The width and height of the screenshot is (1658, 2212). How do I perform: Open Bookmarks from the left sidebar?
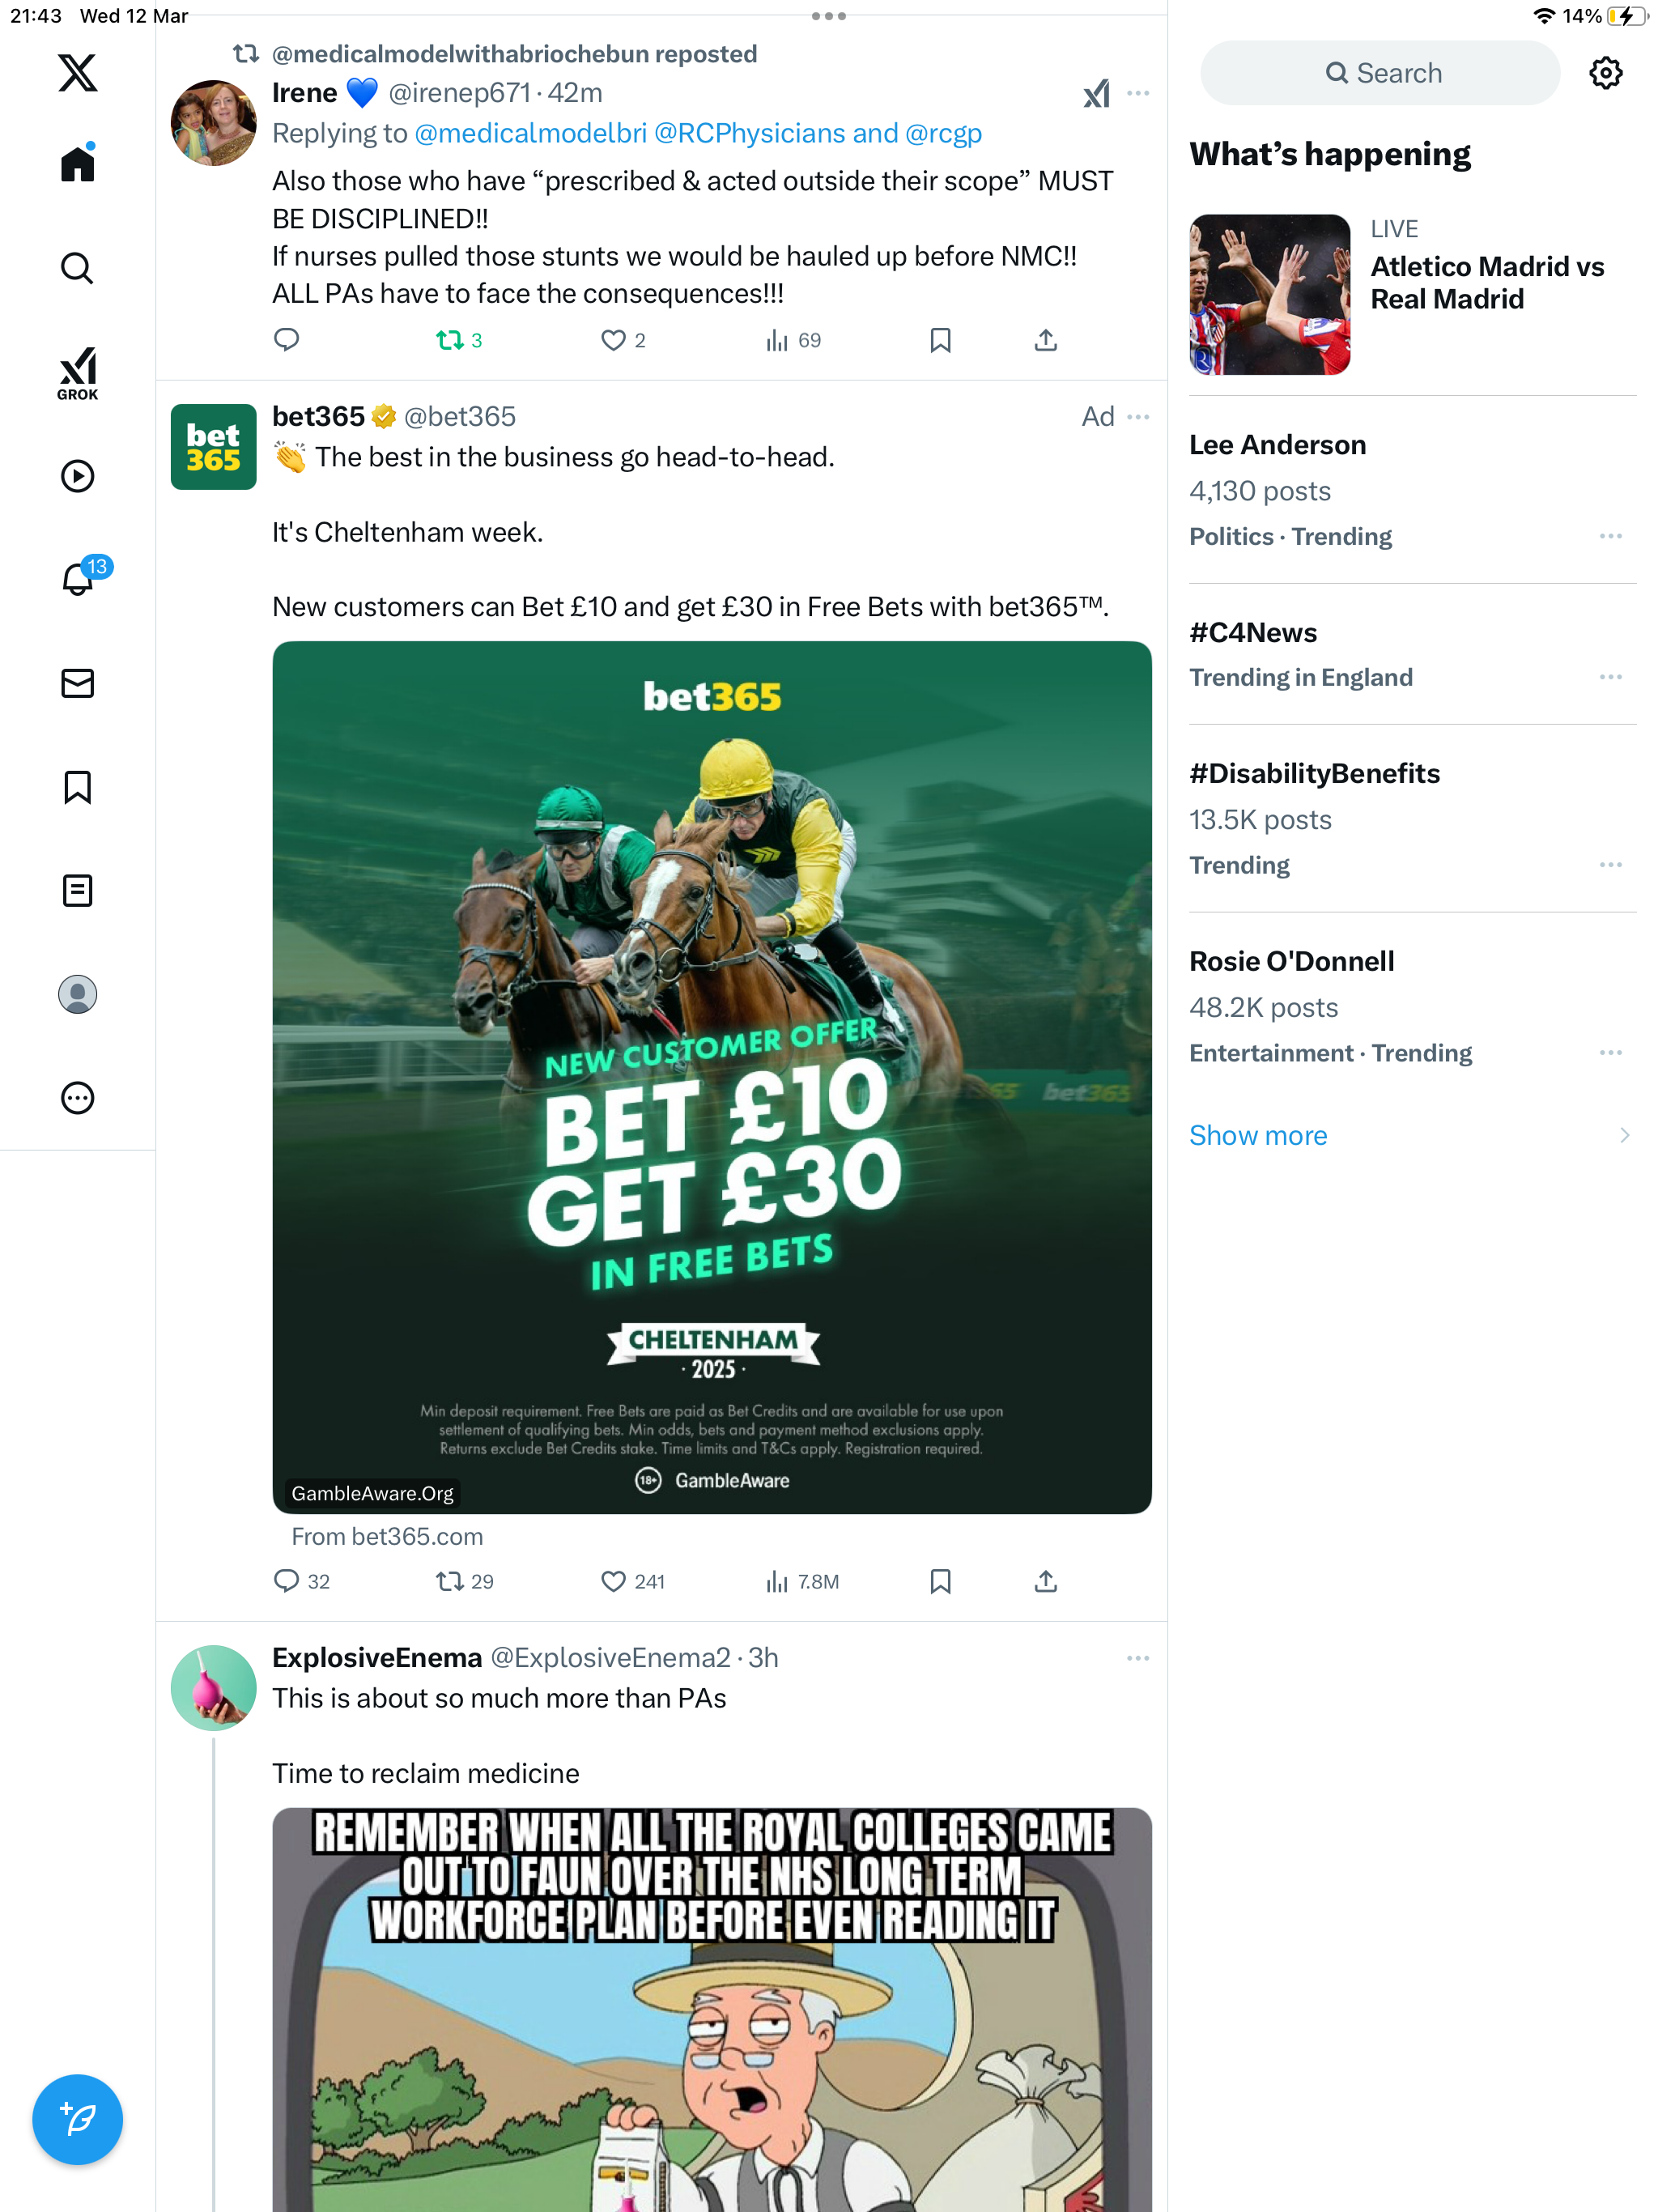[77, 787]
